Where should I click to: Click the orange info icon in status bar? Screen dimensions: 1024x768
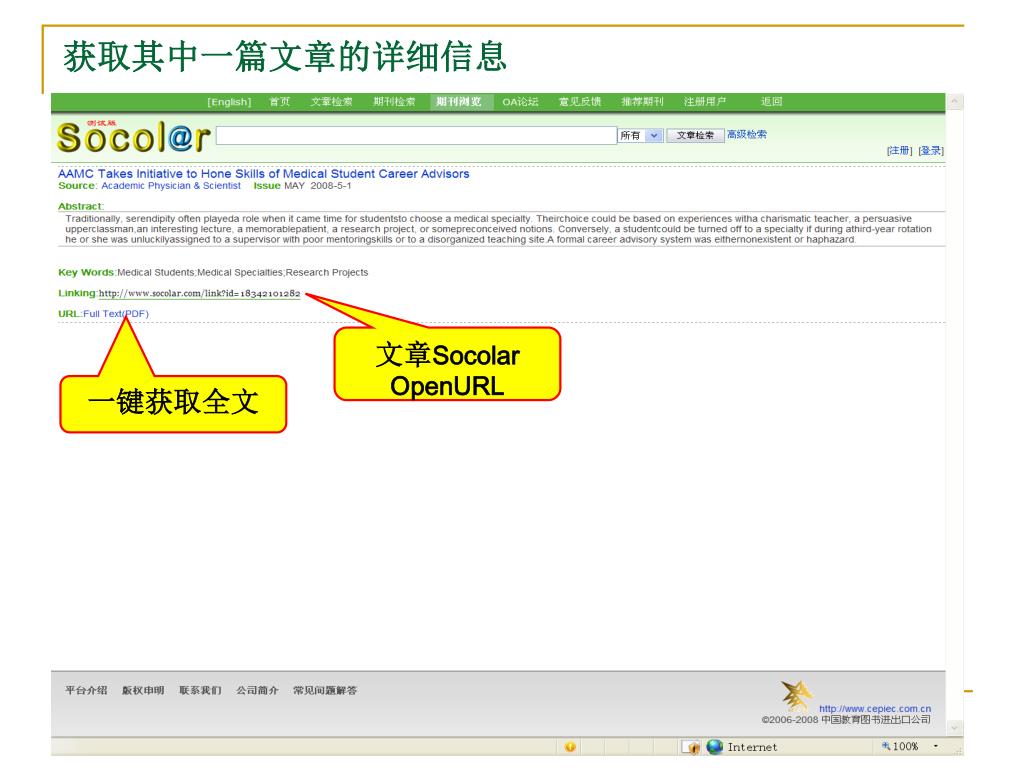coord(569,746)
